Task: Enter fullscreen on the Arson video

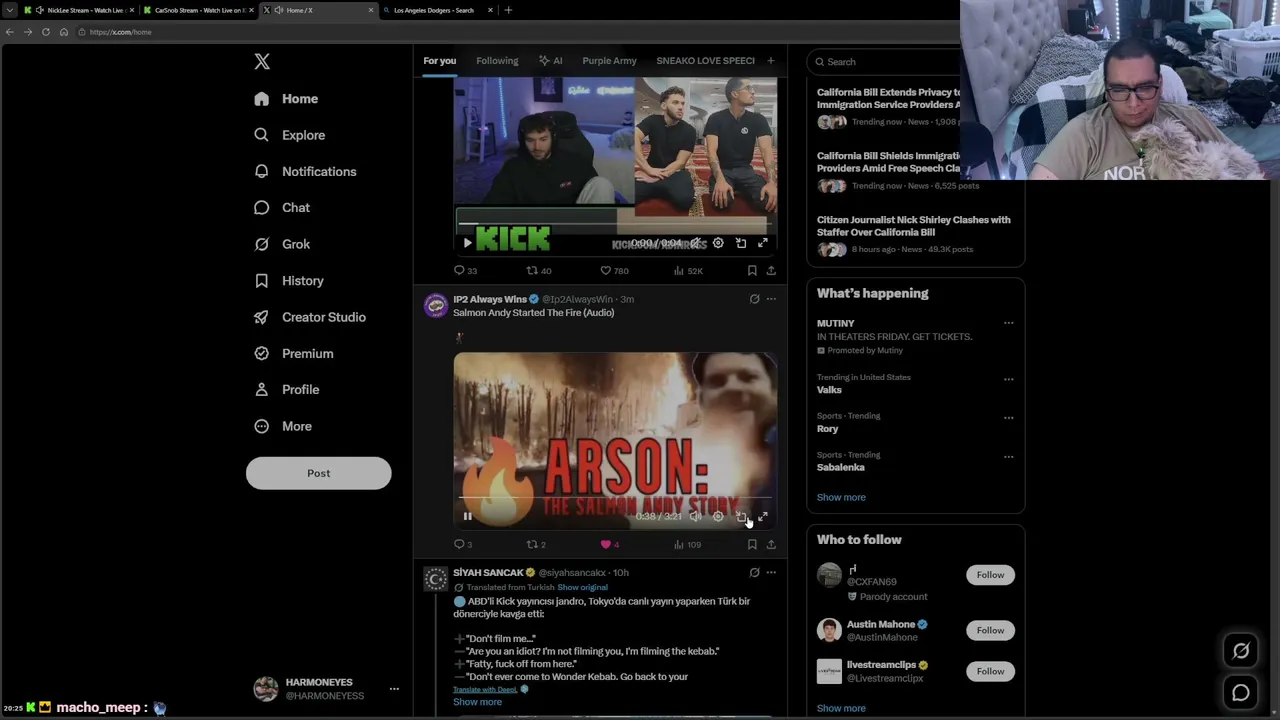Action: [762, 516]
